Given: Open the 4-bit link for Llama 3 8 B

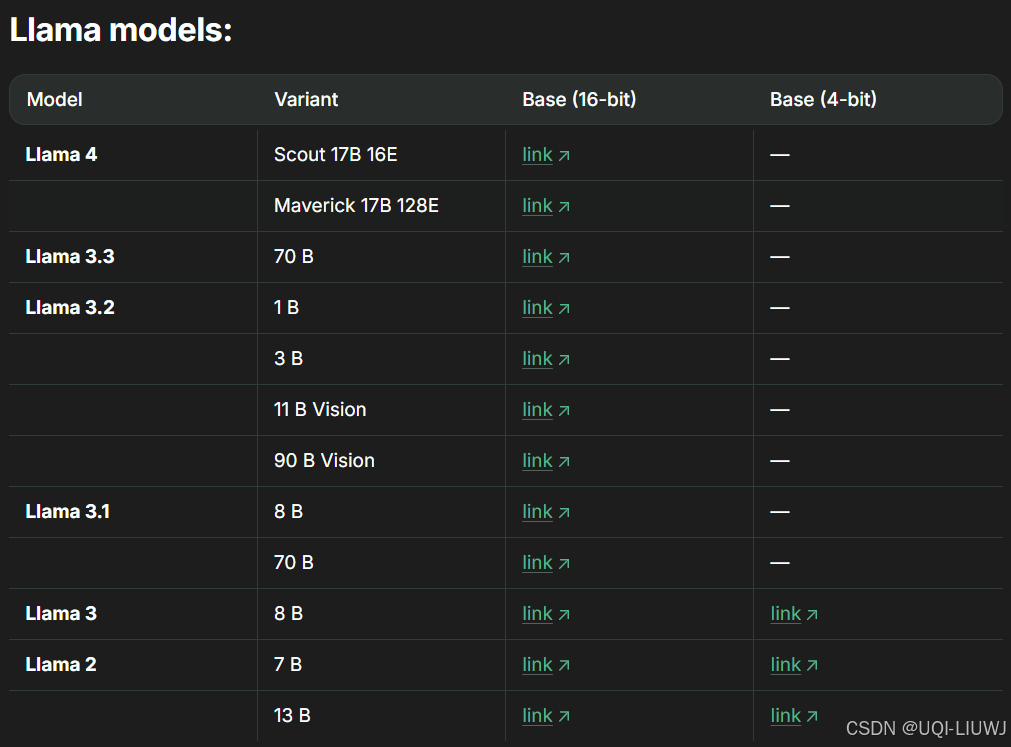Looking at the screenshot, I should click(x=794, y=613).
